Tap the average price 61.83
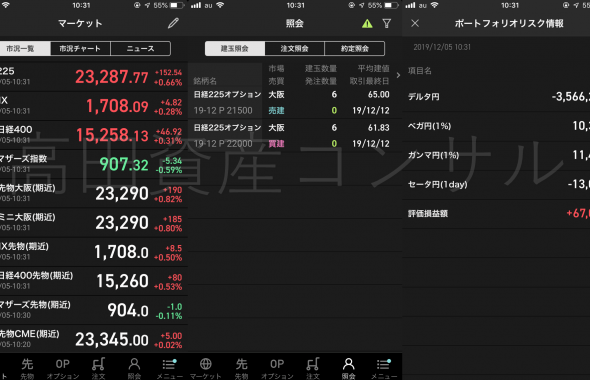This screenshot has height=380, width=590. point(379,128)
